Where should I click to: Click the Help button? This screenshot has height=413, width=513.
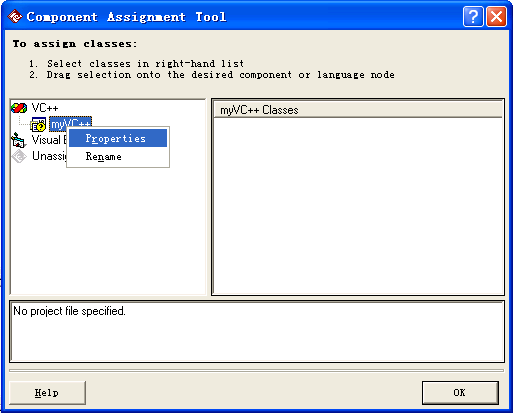click(x=47, y=393)
